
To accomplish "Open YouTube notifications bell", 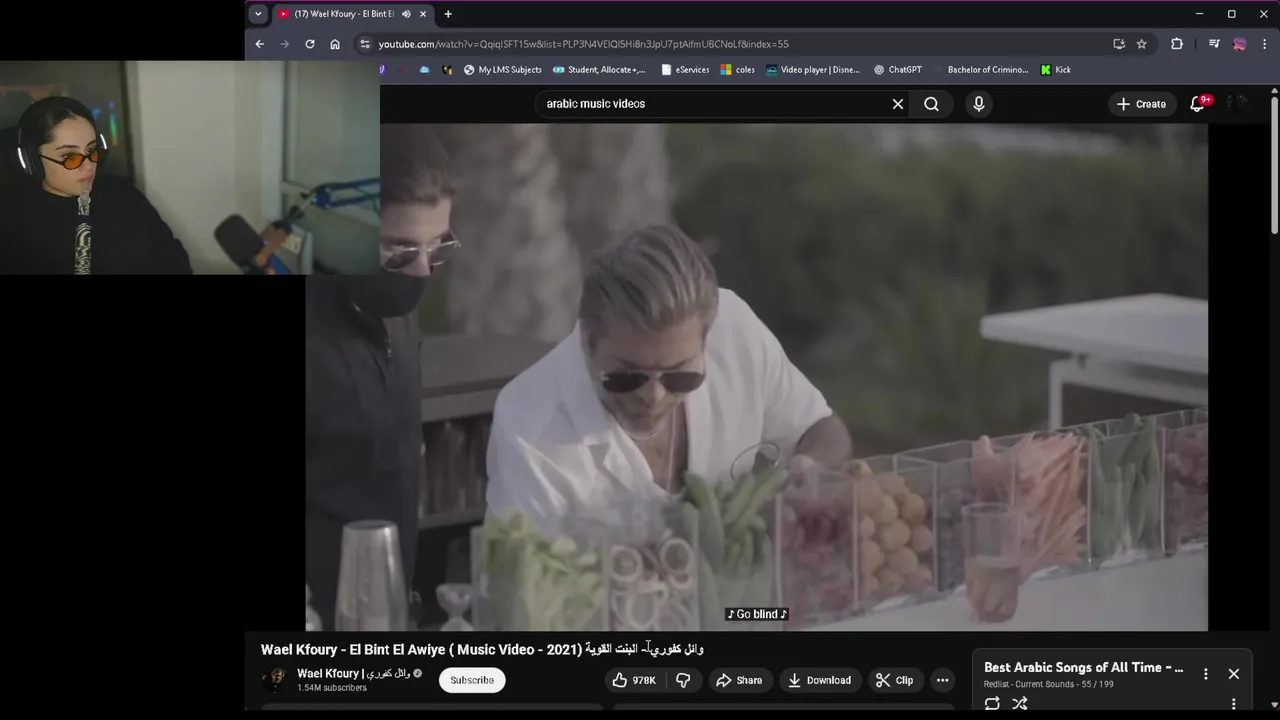I will tap(1197, 104).
